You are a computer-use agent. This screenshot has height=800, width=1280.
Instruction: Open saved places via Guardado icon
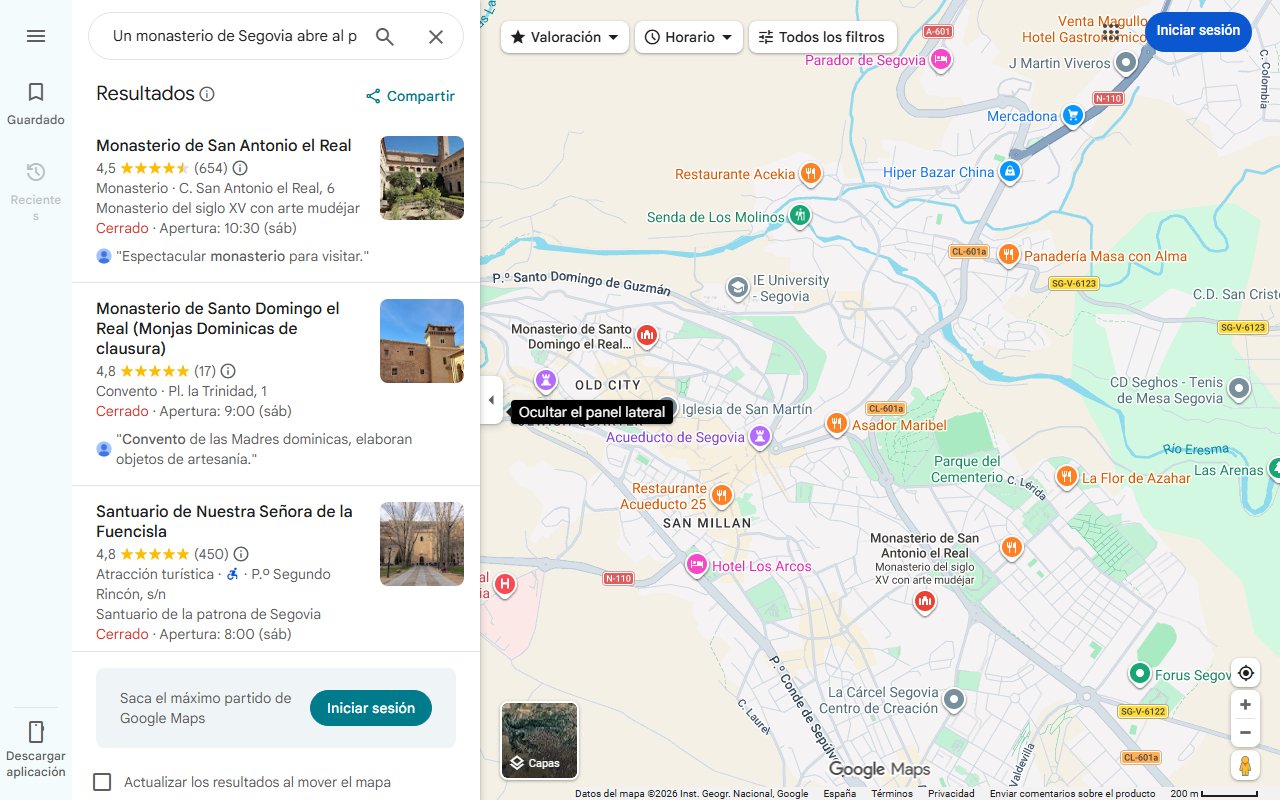tap(35, 91)
